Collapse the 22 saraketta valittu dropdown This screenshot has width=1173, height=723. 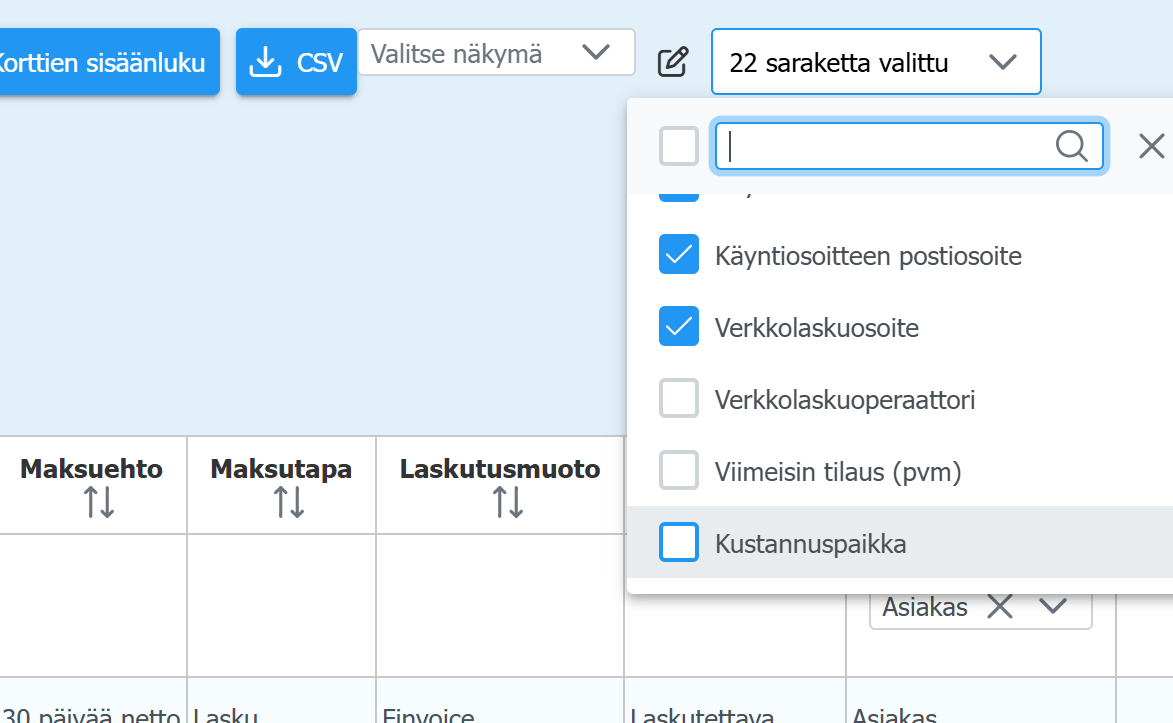tap(1001, 62)
